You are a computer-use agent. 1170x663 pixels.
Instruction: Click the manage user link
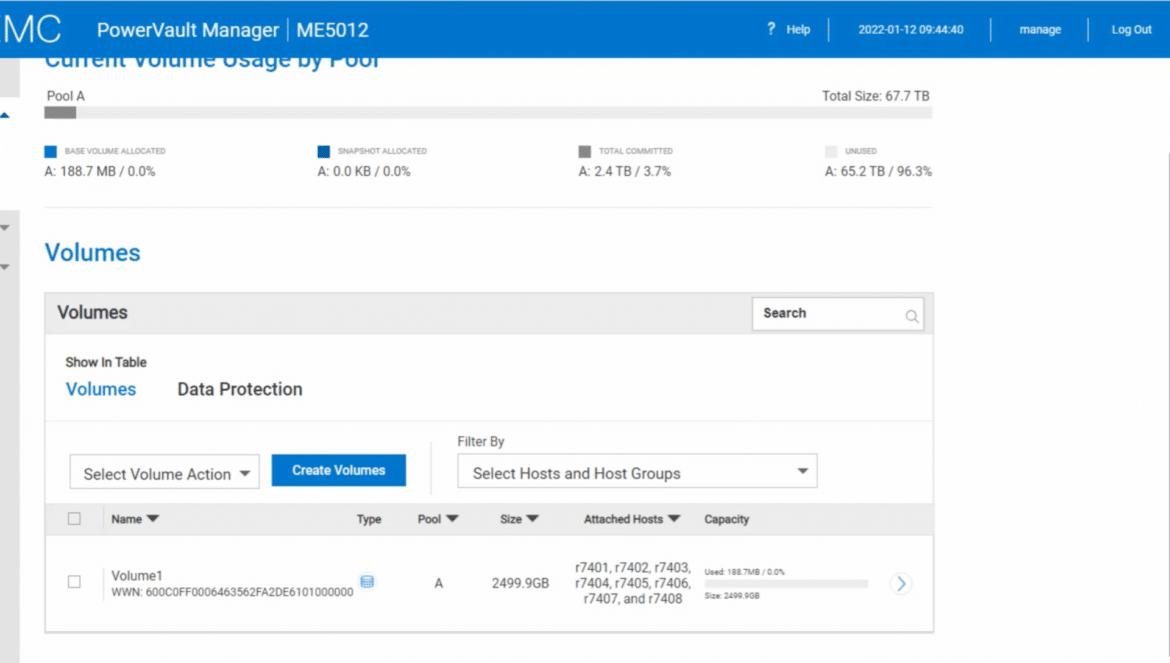[1040, 29]
